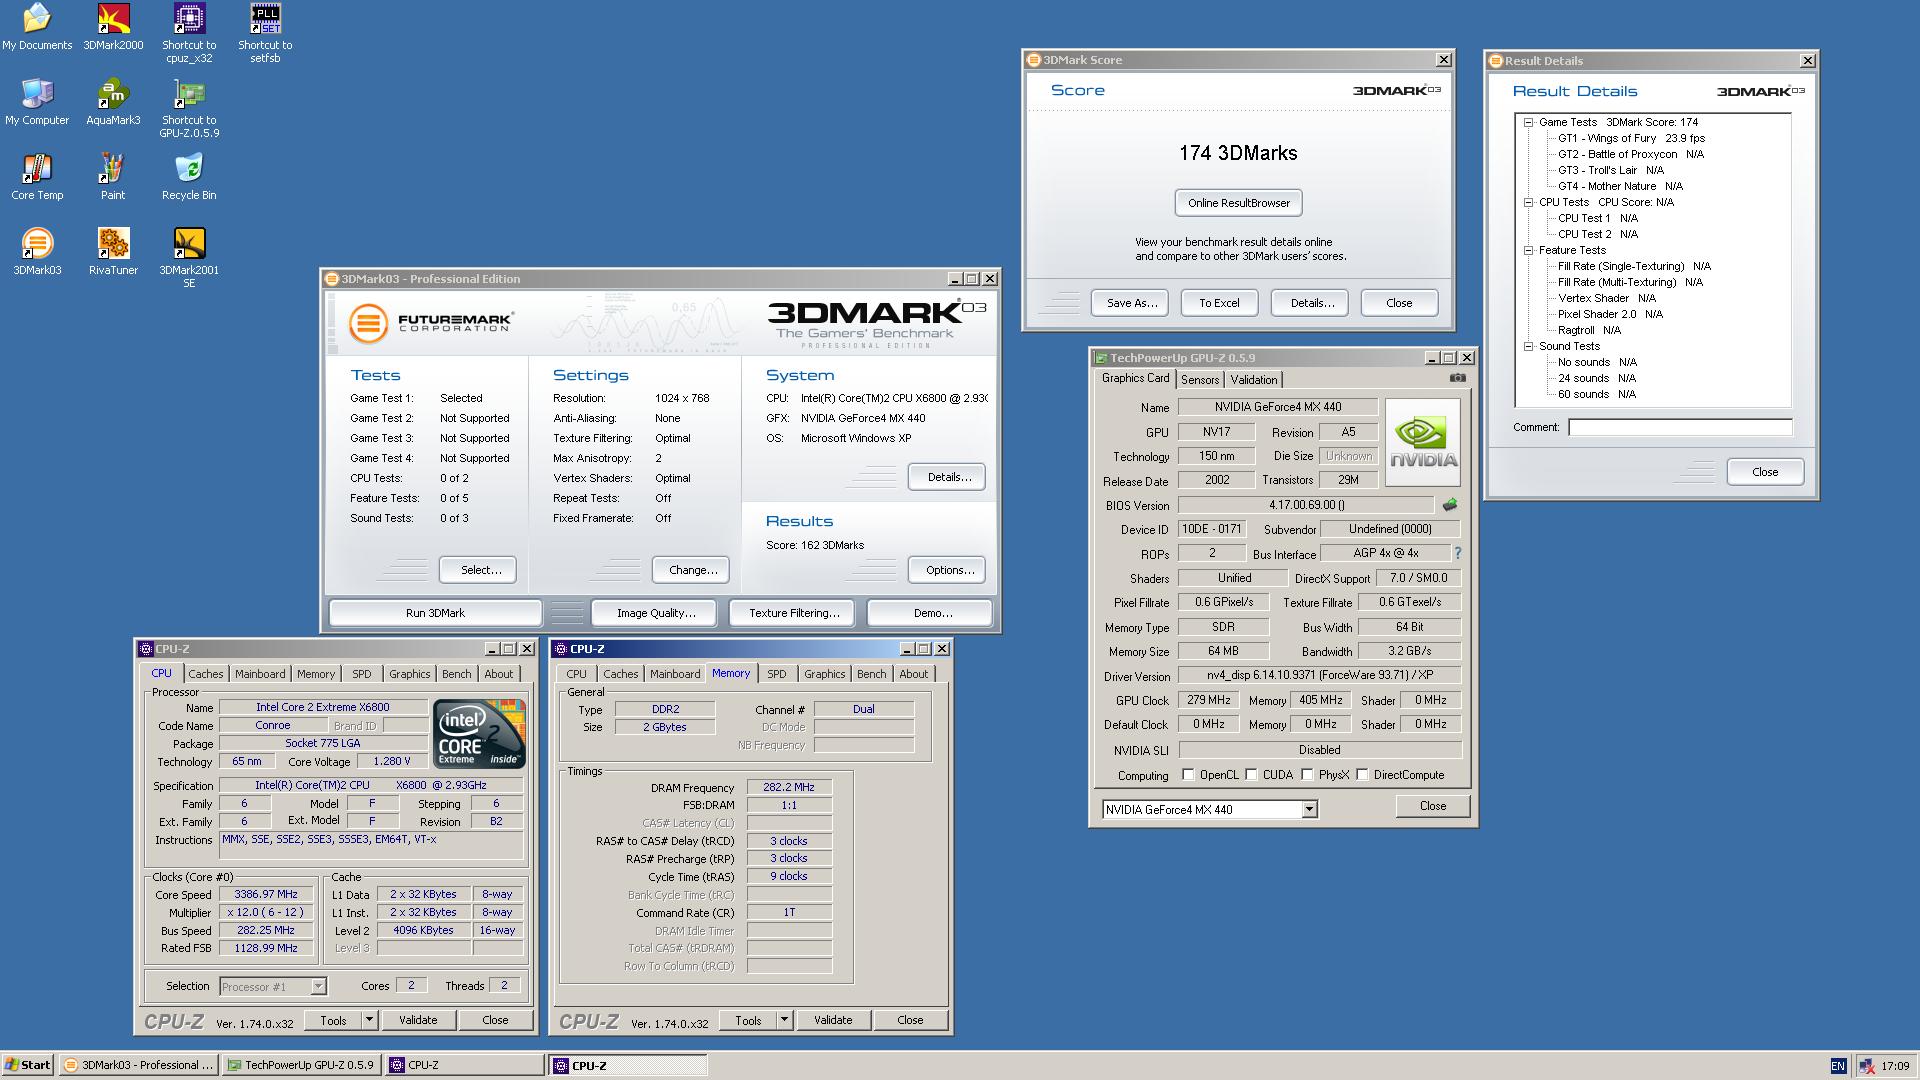Select TechPowerUp GPU-Z taskbar button
The image size is (1920, 1080).
[x=302, y=1065]
